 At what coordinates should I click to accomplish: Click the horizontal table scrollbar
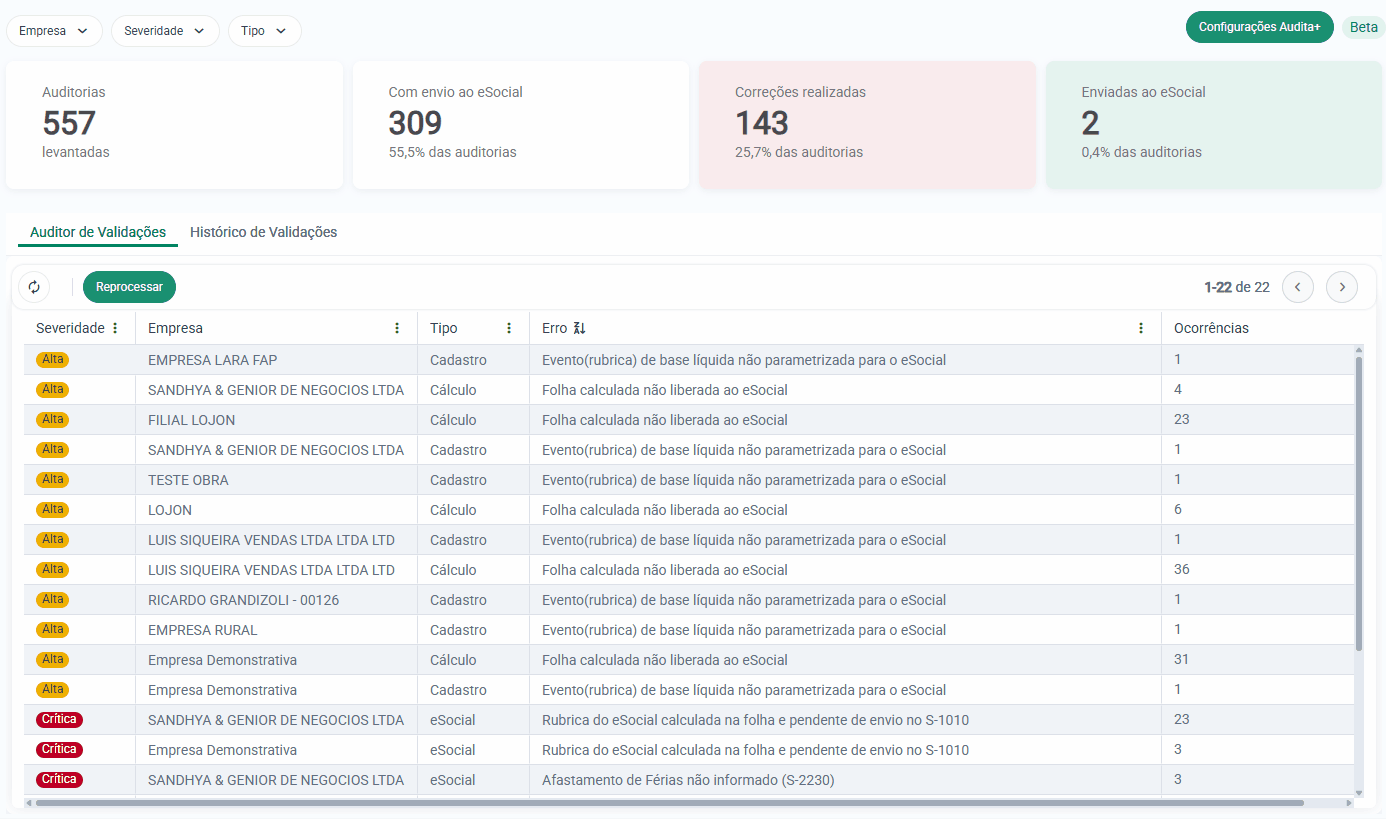click(670, 802)
